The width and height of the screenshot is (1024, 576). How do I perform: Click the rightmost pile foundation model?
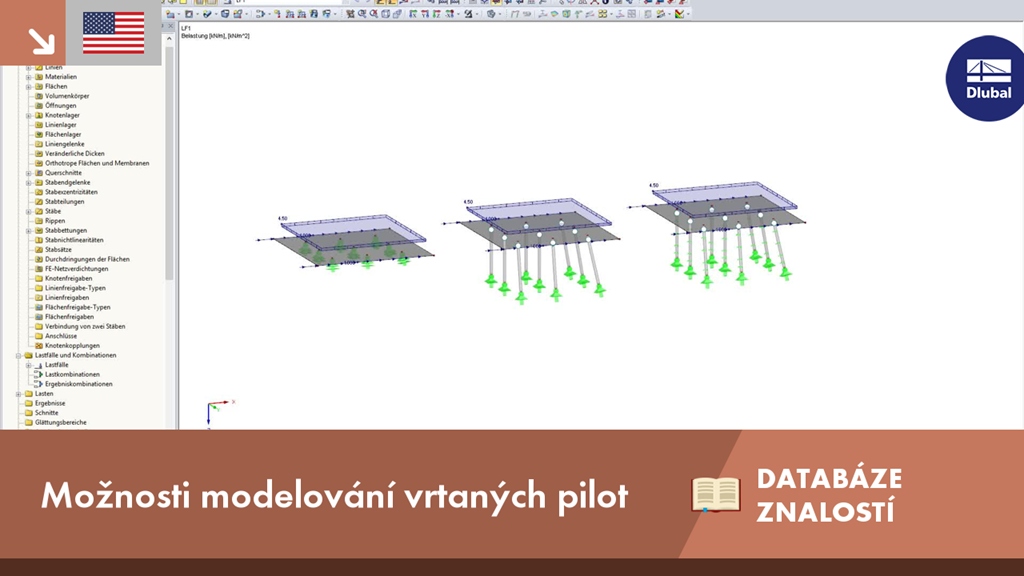pyautogui.click(x=718, y=233)
